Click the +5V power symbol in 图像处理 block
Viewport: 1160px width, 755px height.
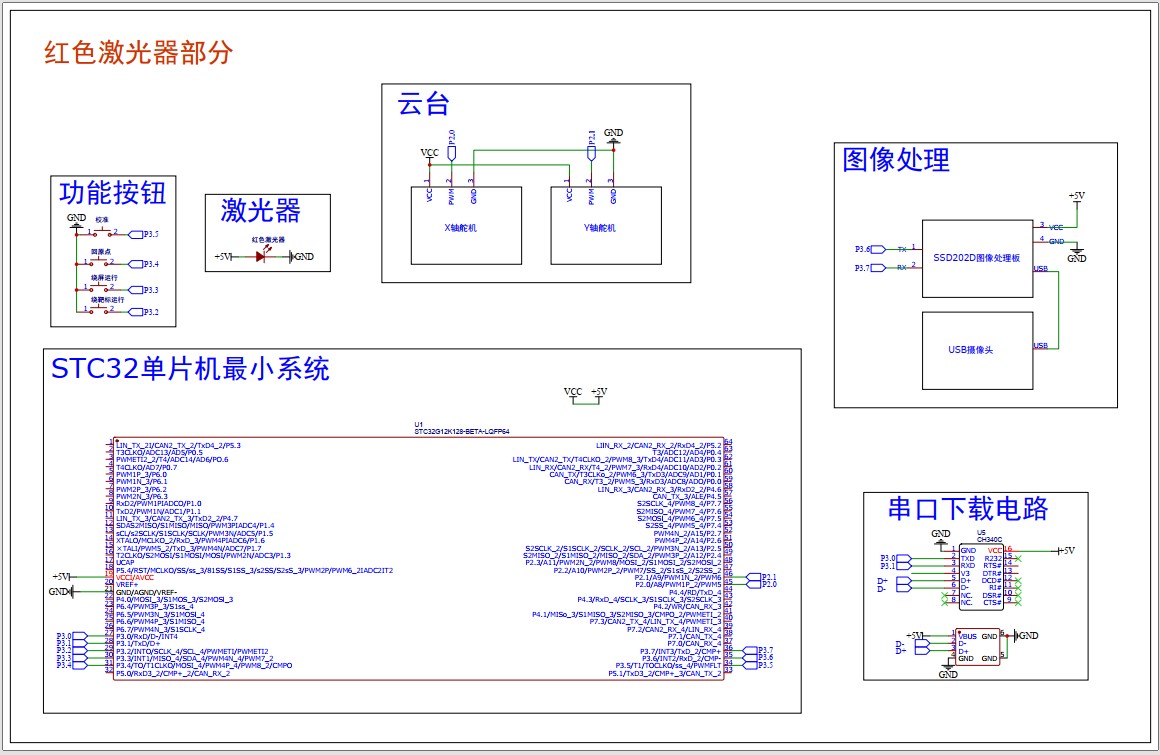coord(1077,198)
